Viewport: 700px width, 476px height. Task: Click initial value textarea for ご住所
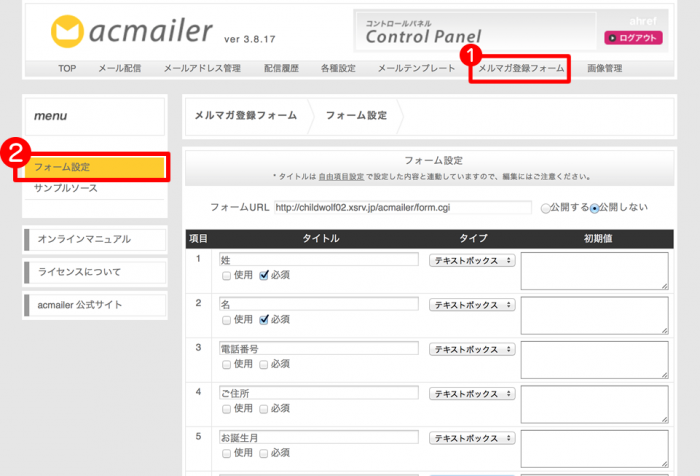click(x=594, y=405)
